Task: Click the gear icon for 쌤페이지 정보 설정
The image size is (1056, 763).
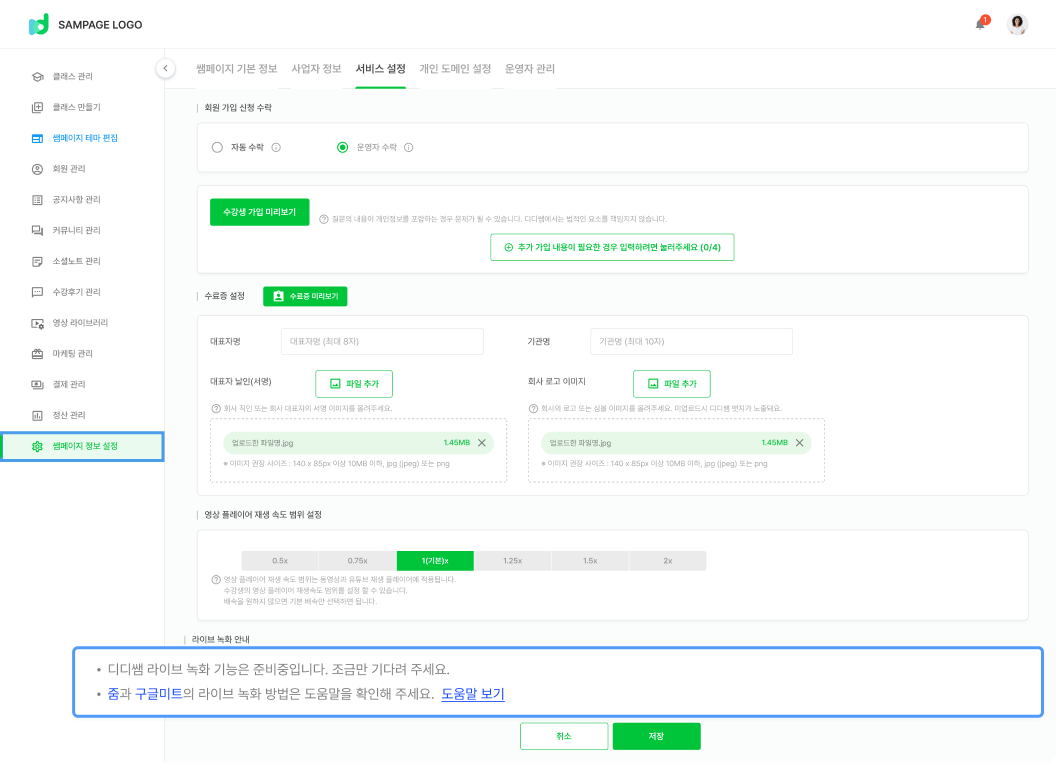Action: [x=37, y=446]
